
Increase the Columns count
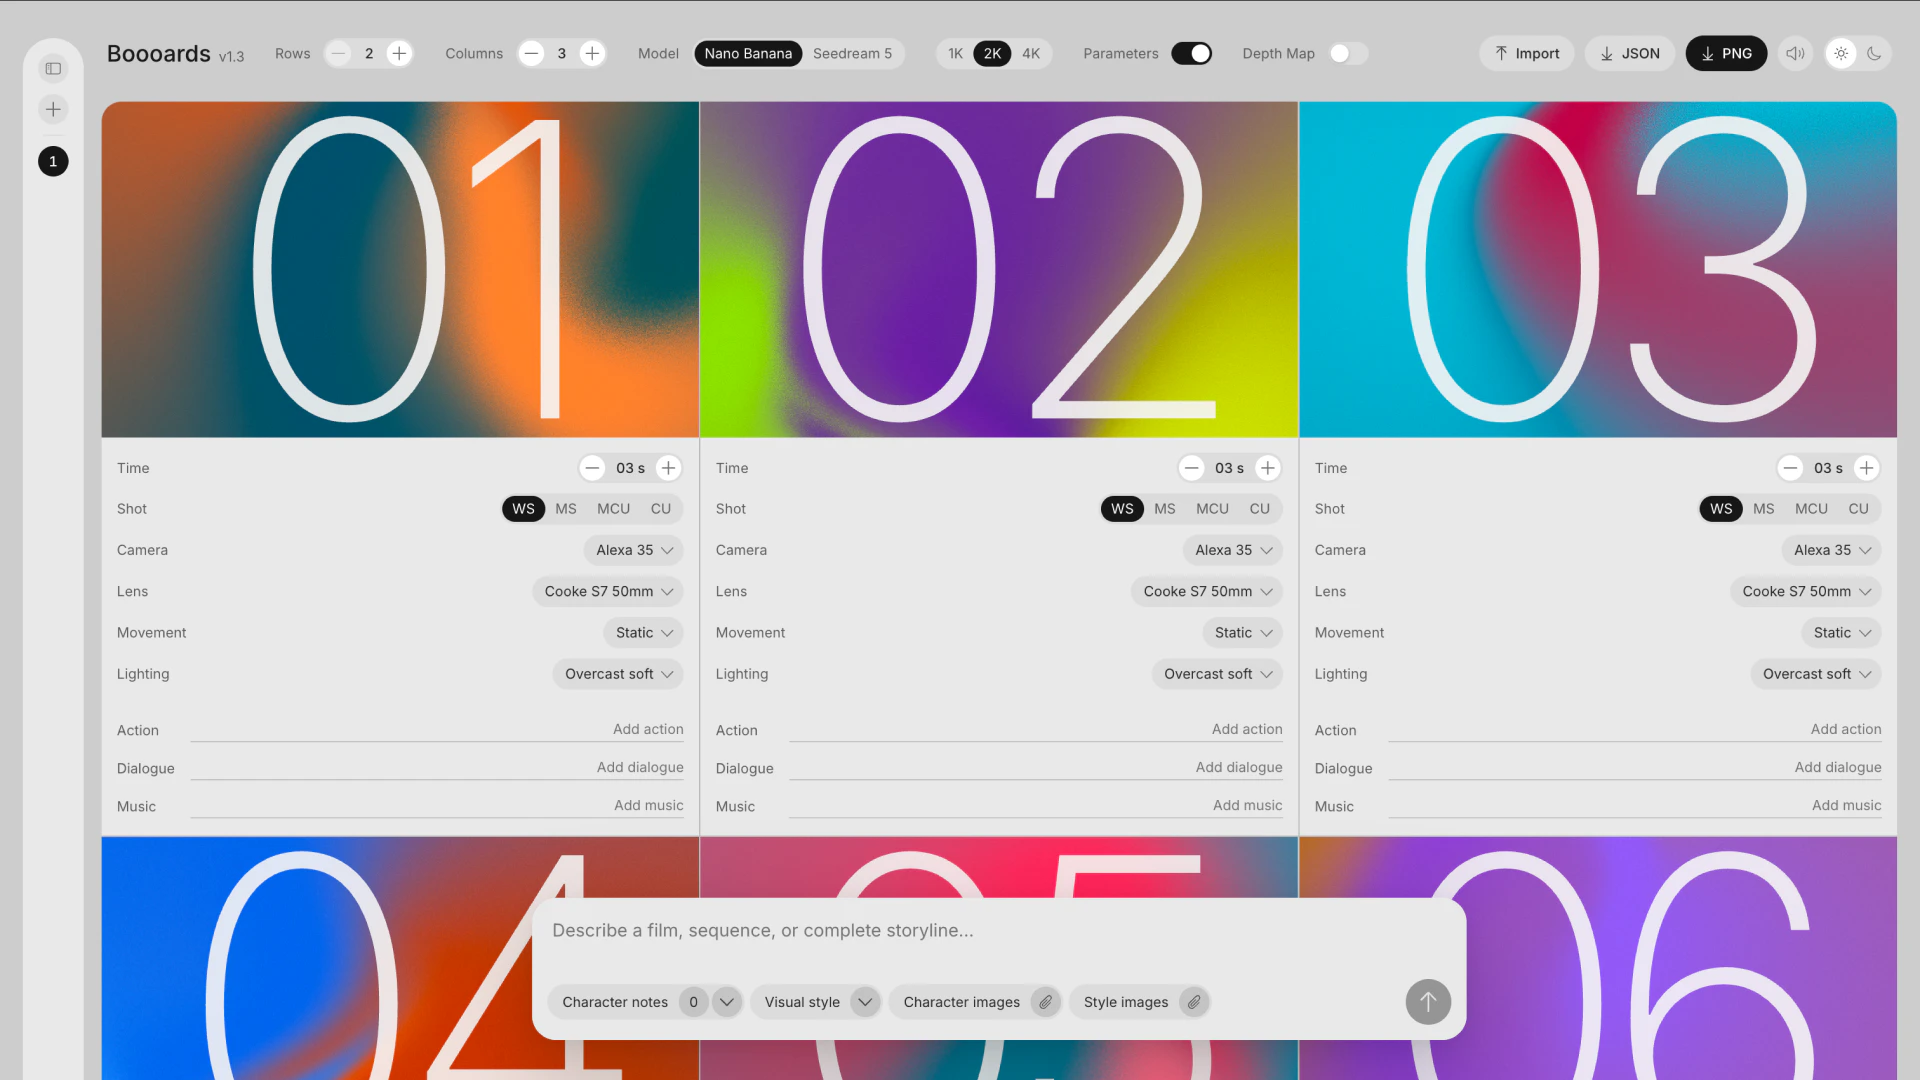[592, 53]
